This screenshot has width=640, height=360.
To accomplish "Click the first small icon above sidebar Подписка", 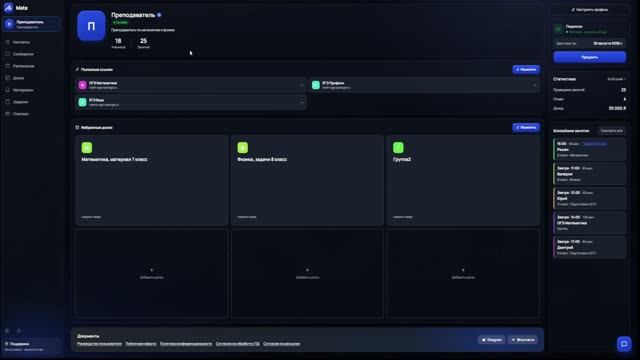I will 7,331.
